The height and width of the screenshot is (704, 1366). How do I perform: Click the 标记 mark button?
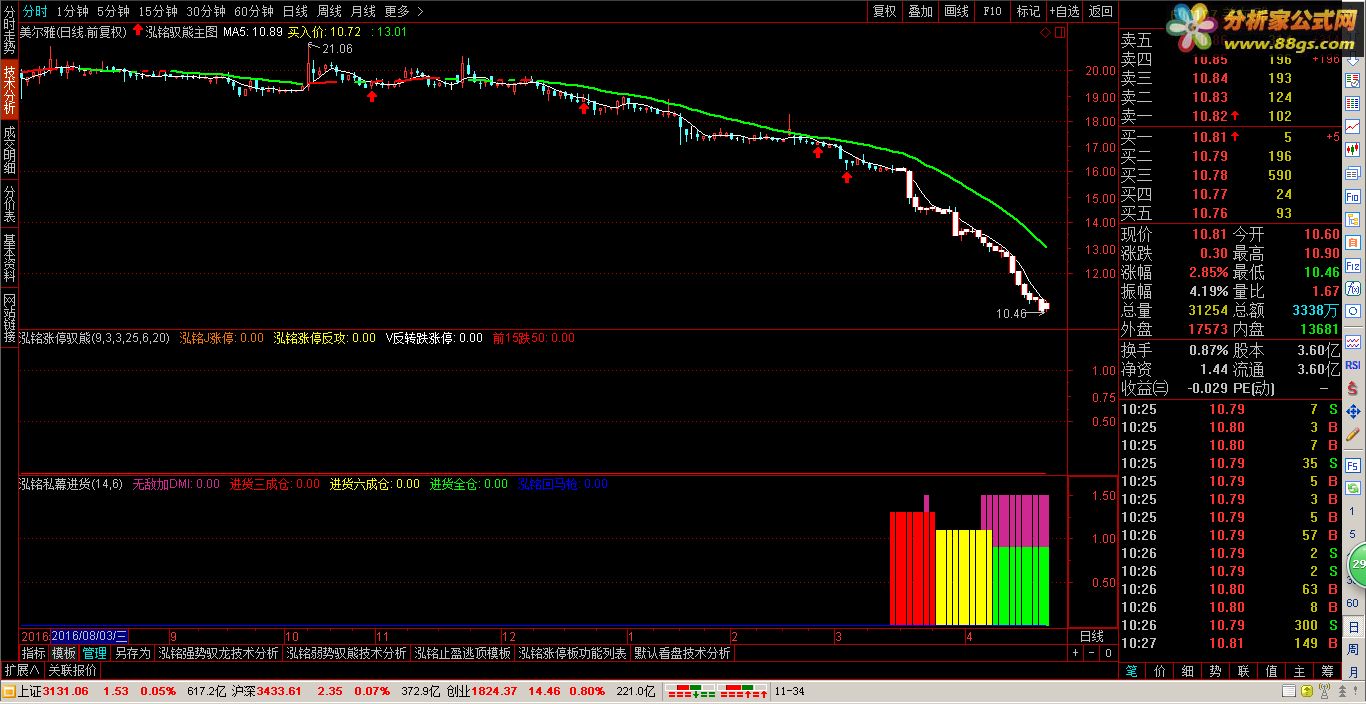pyautogui.click(x=1028, y=11)
